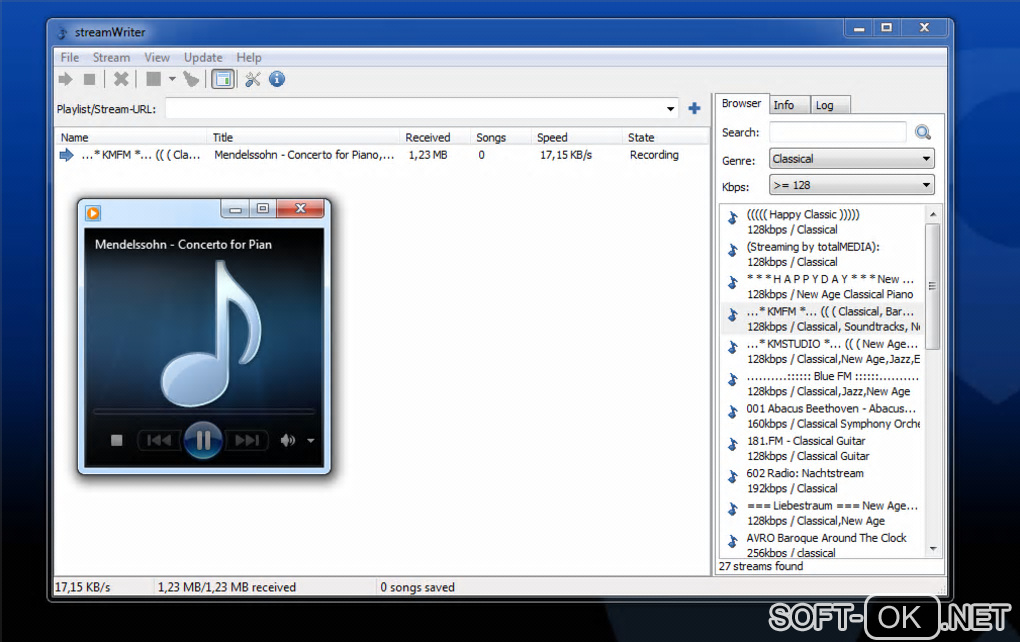Click the media player previous track button
Image resolution: width=1020 pixels, height=642 pixels.
pos(159,440)
